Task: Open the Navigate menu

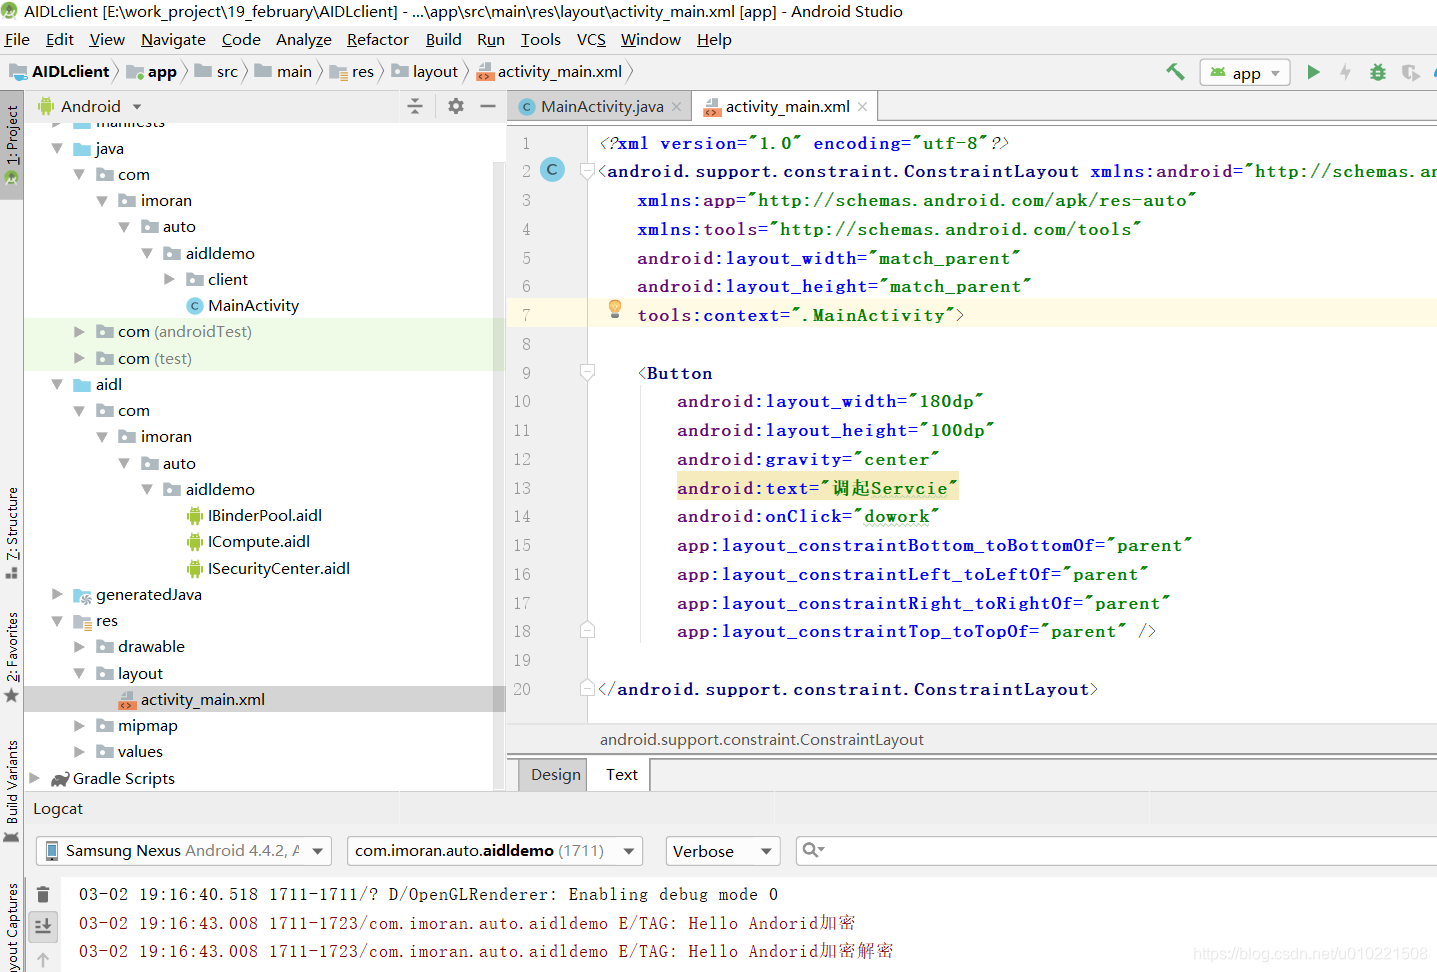Action: (173, 39)
